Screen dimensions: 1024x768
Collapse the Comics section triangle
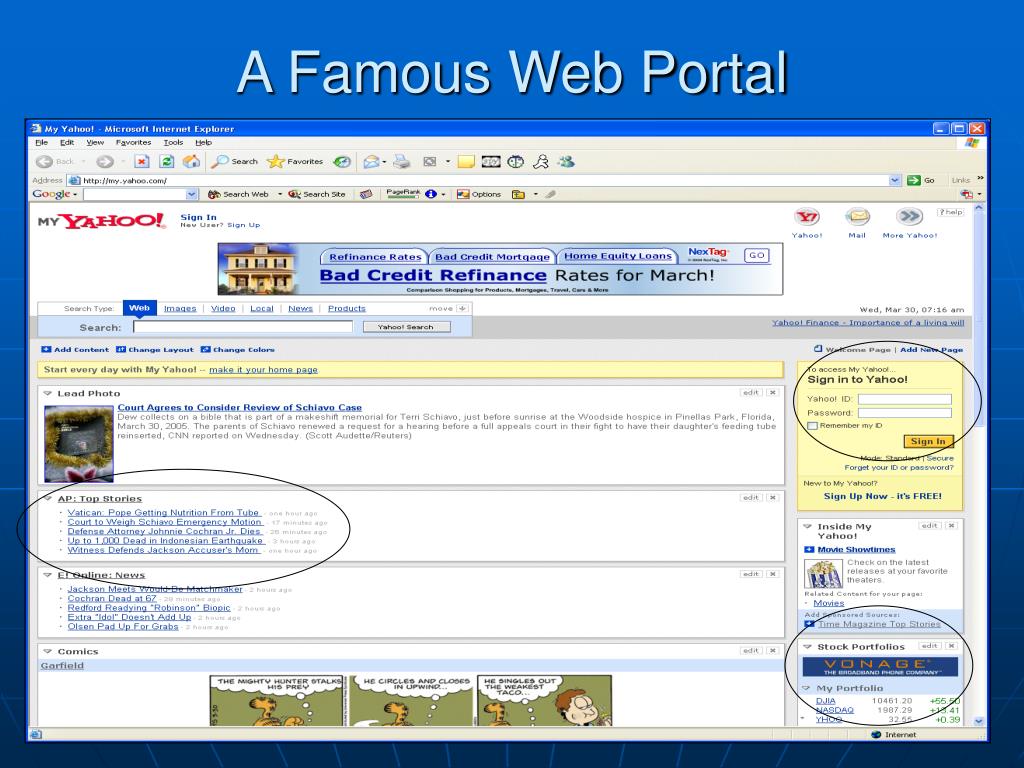coord(48,651)
